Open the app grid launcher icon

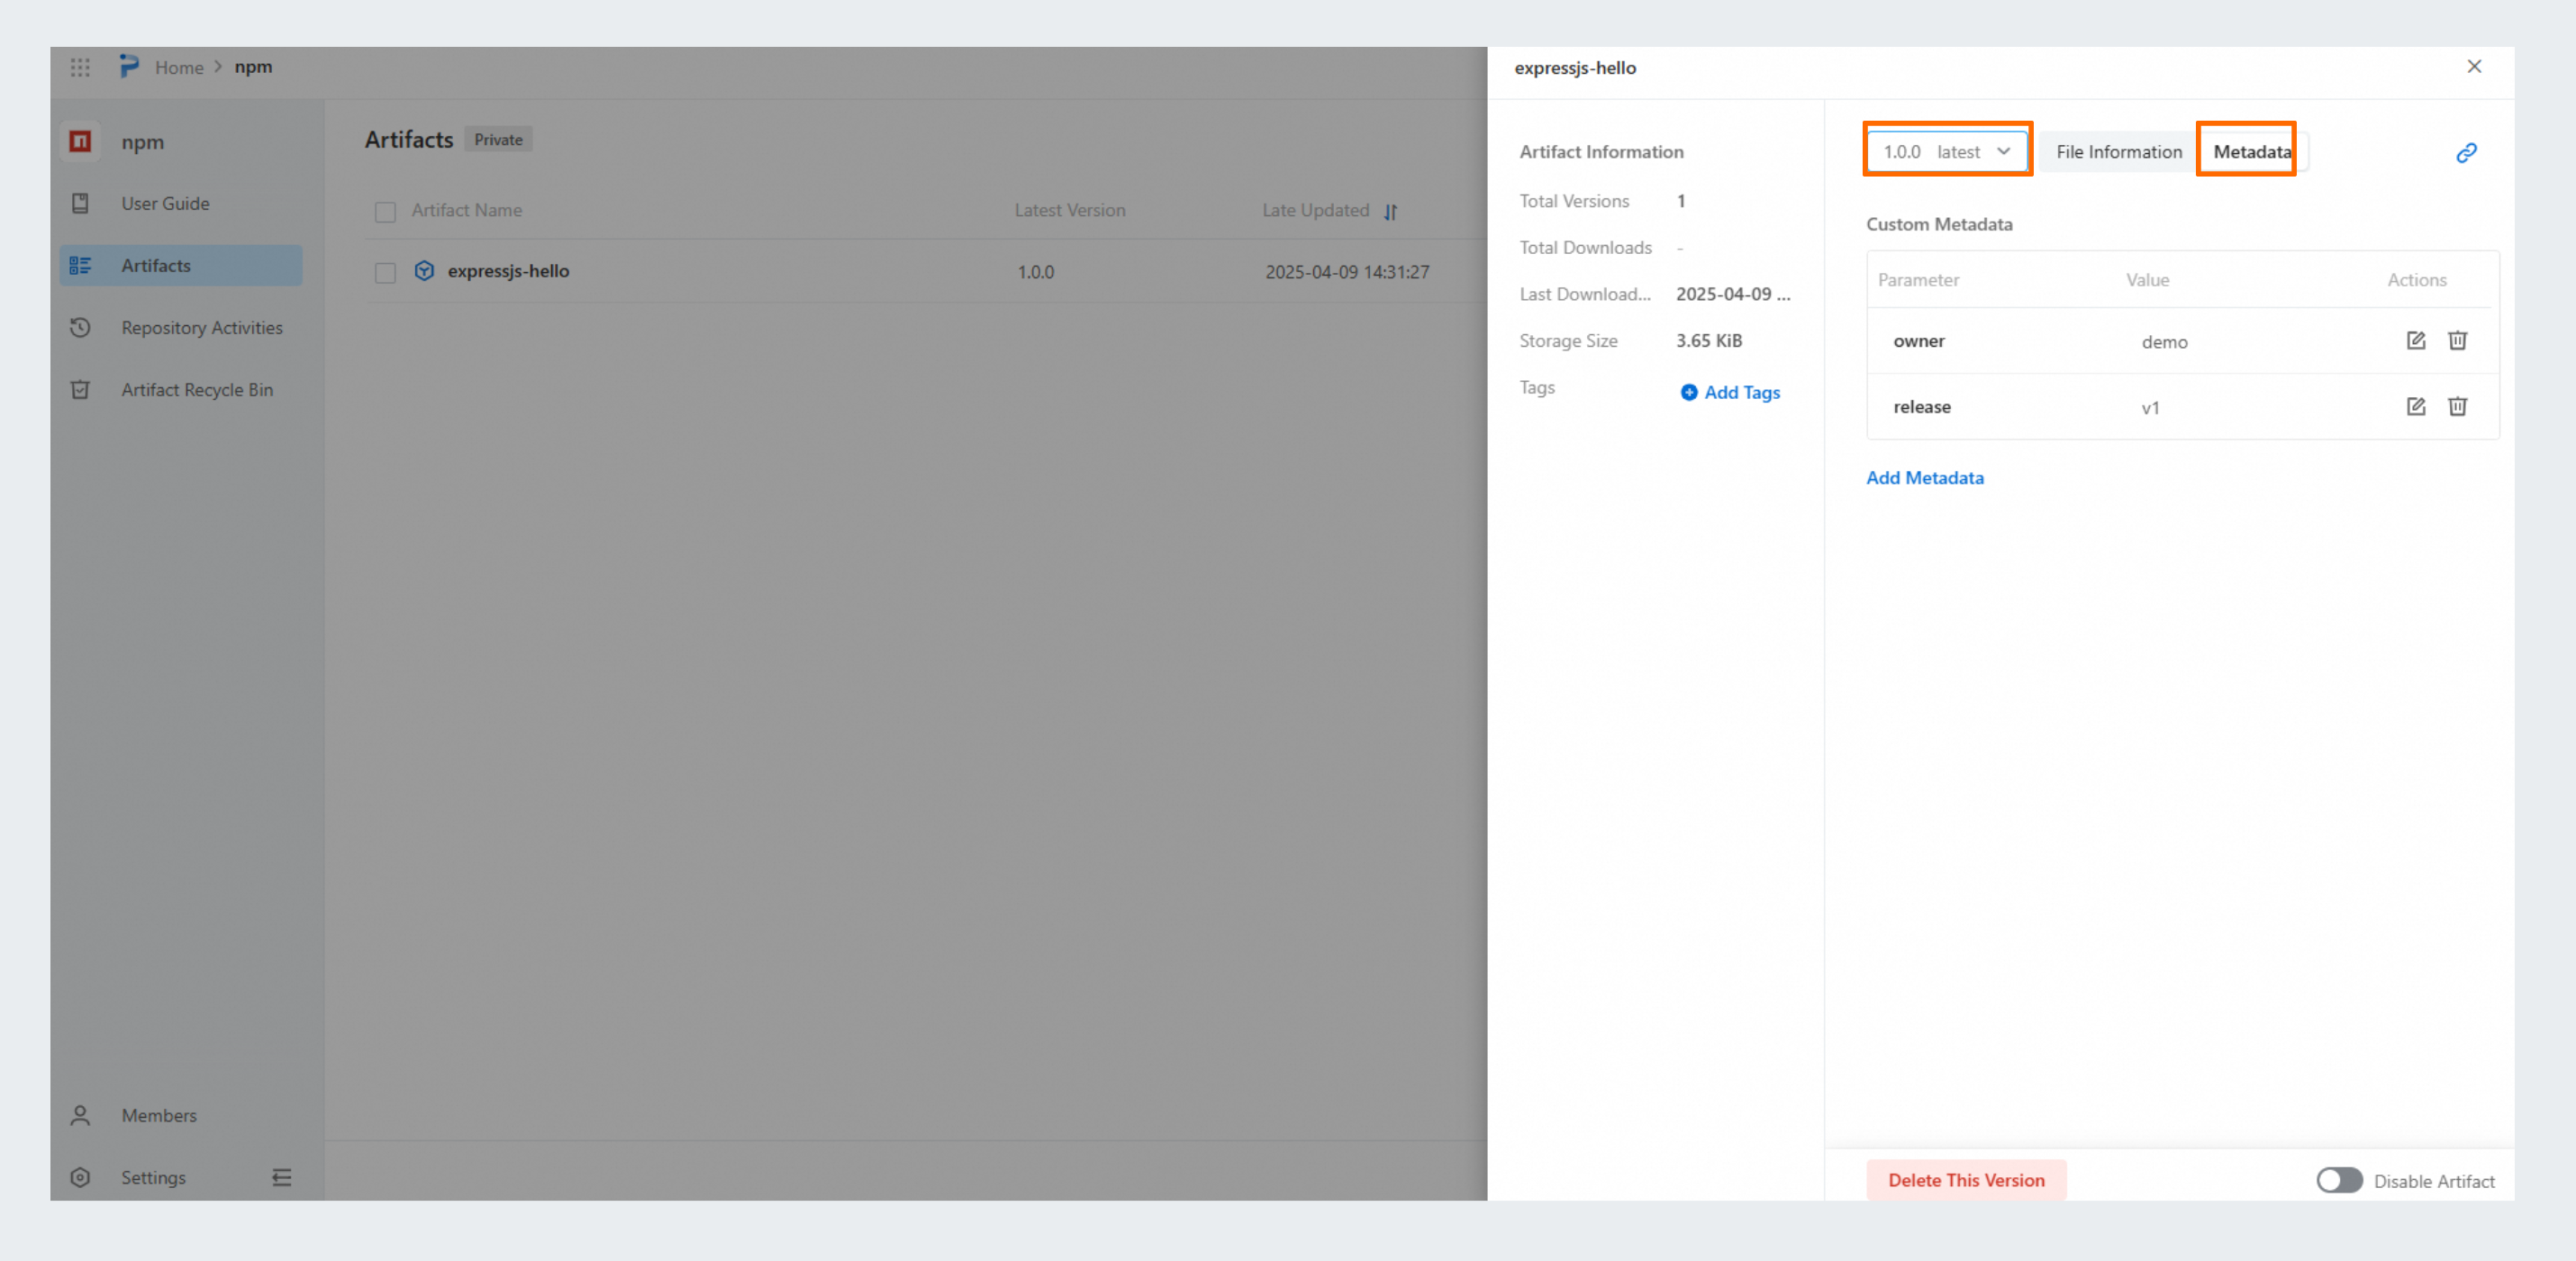[80, 68]
